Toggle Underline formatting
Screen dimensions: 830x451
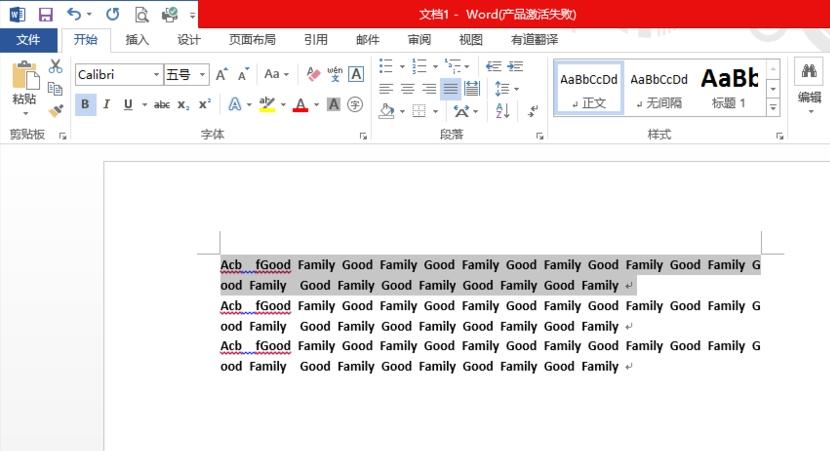128,104
